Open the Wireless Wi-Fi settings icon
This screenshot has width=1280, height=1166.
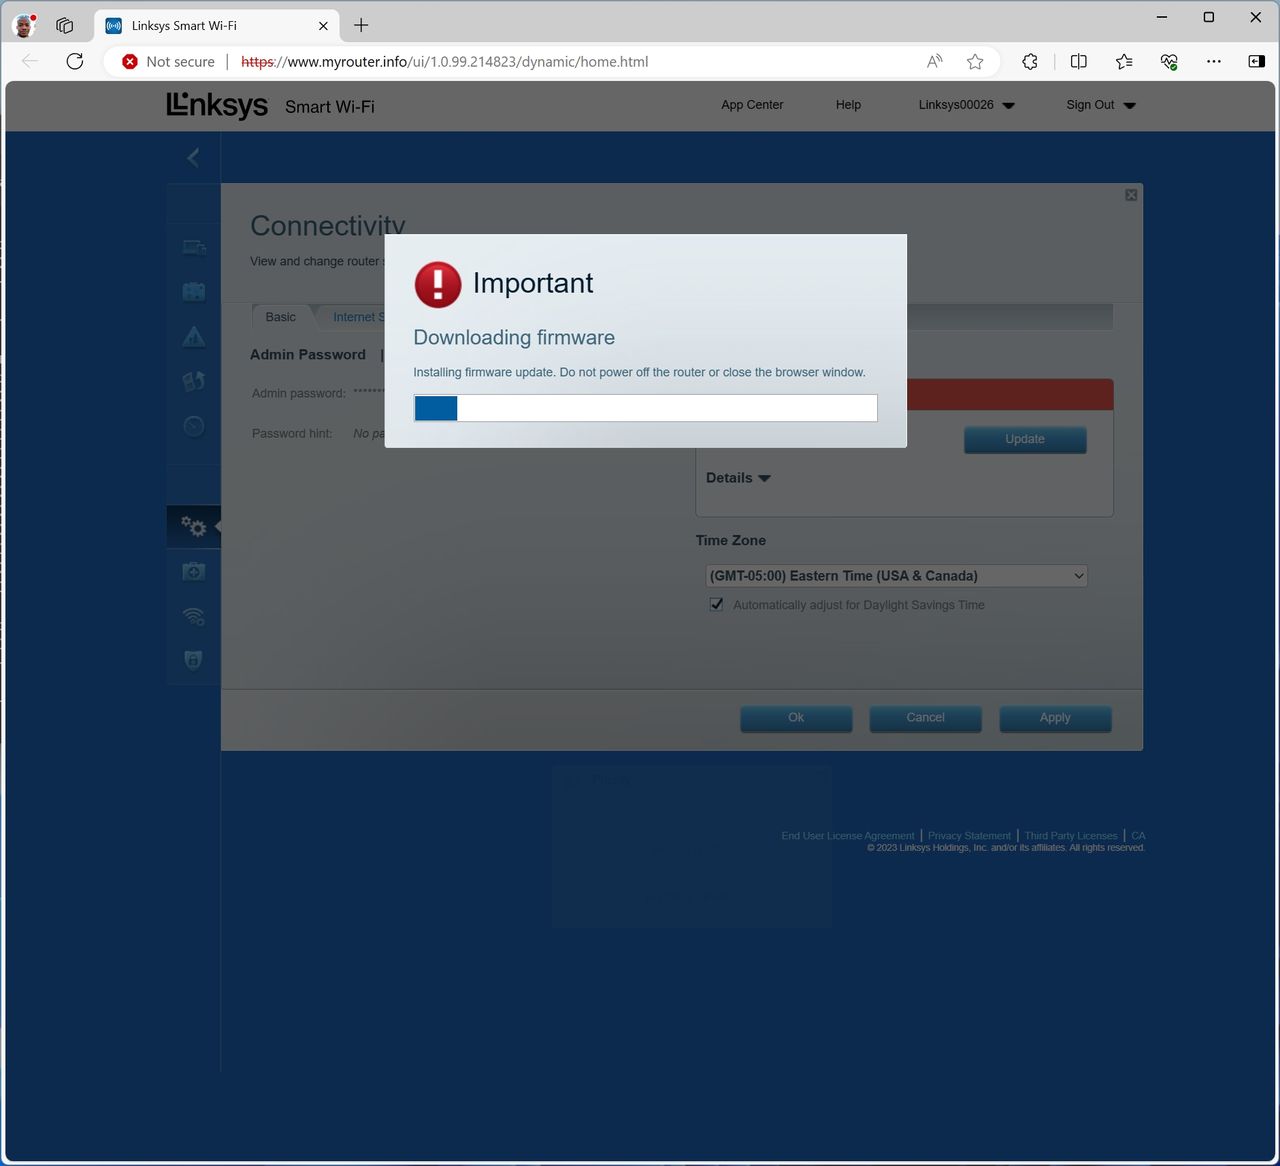[x=194, y=616]
